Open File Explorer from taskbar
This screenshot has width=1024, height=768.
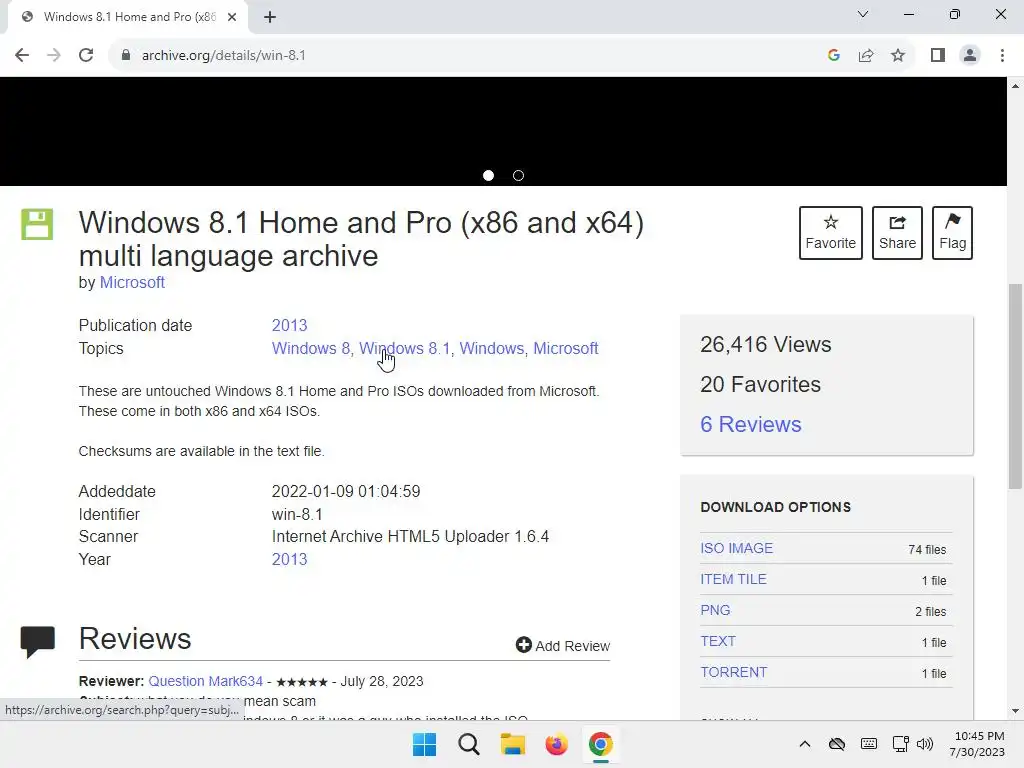pyautogui.click(x=513, y=744)
